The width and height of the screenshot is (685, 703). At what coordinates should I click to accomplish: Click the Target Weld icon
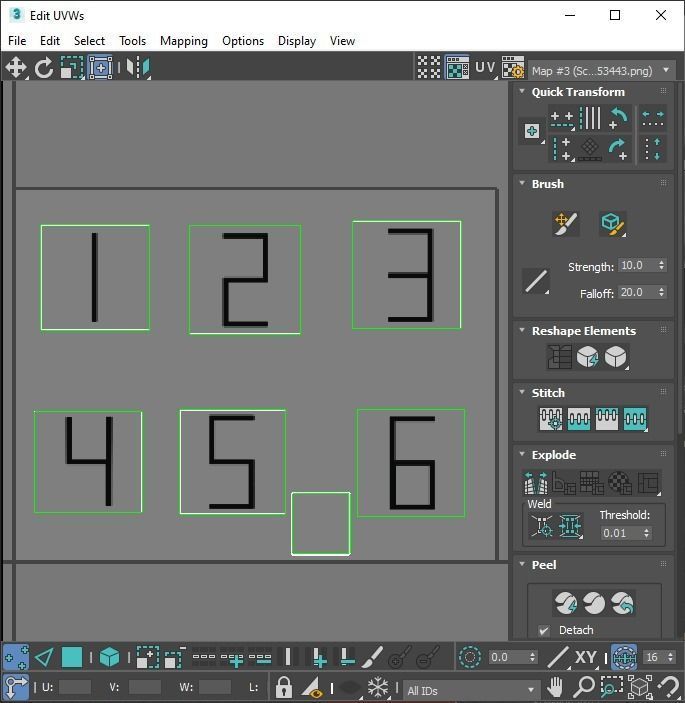pos(542,526)
